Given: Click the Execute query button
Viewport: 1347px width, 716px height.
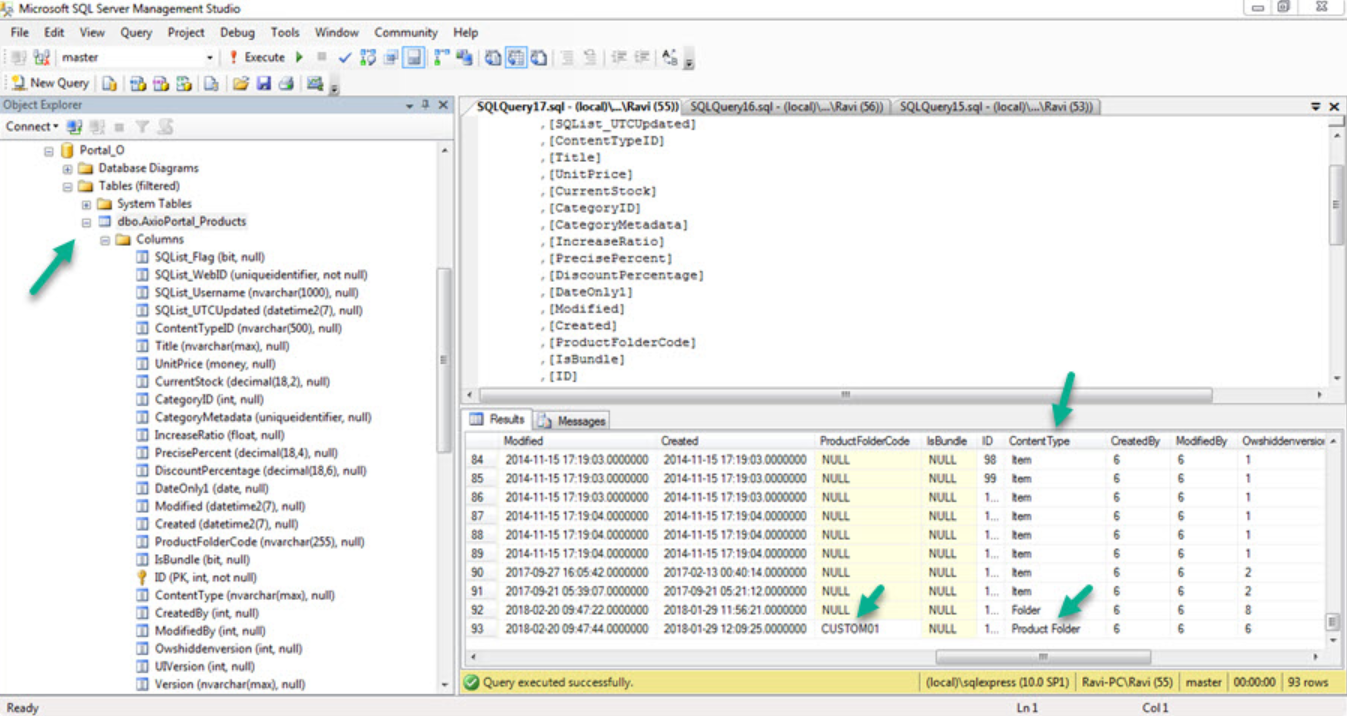Looking at the screenshot, I should click(257, 58).
